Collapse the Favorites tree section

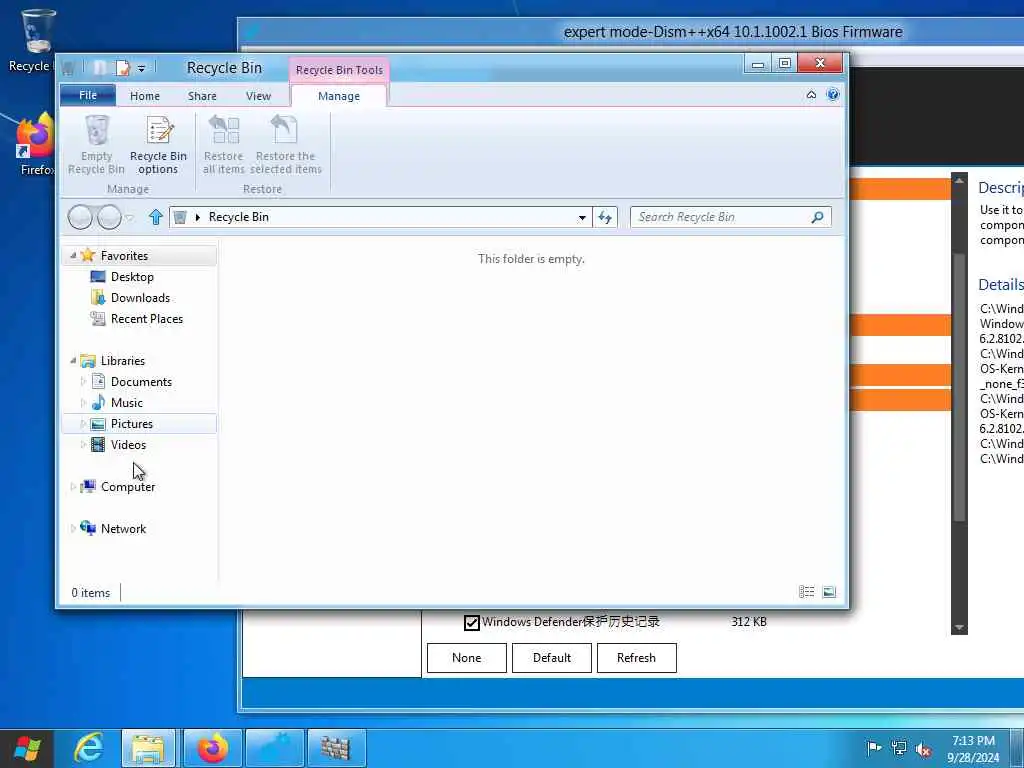[73, 255]
